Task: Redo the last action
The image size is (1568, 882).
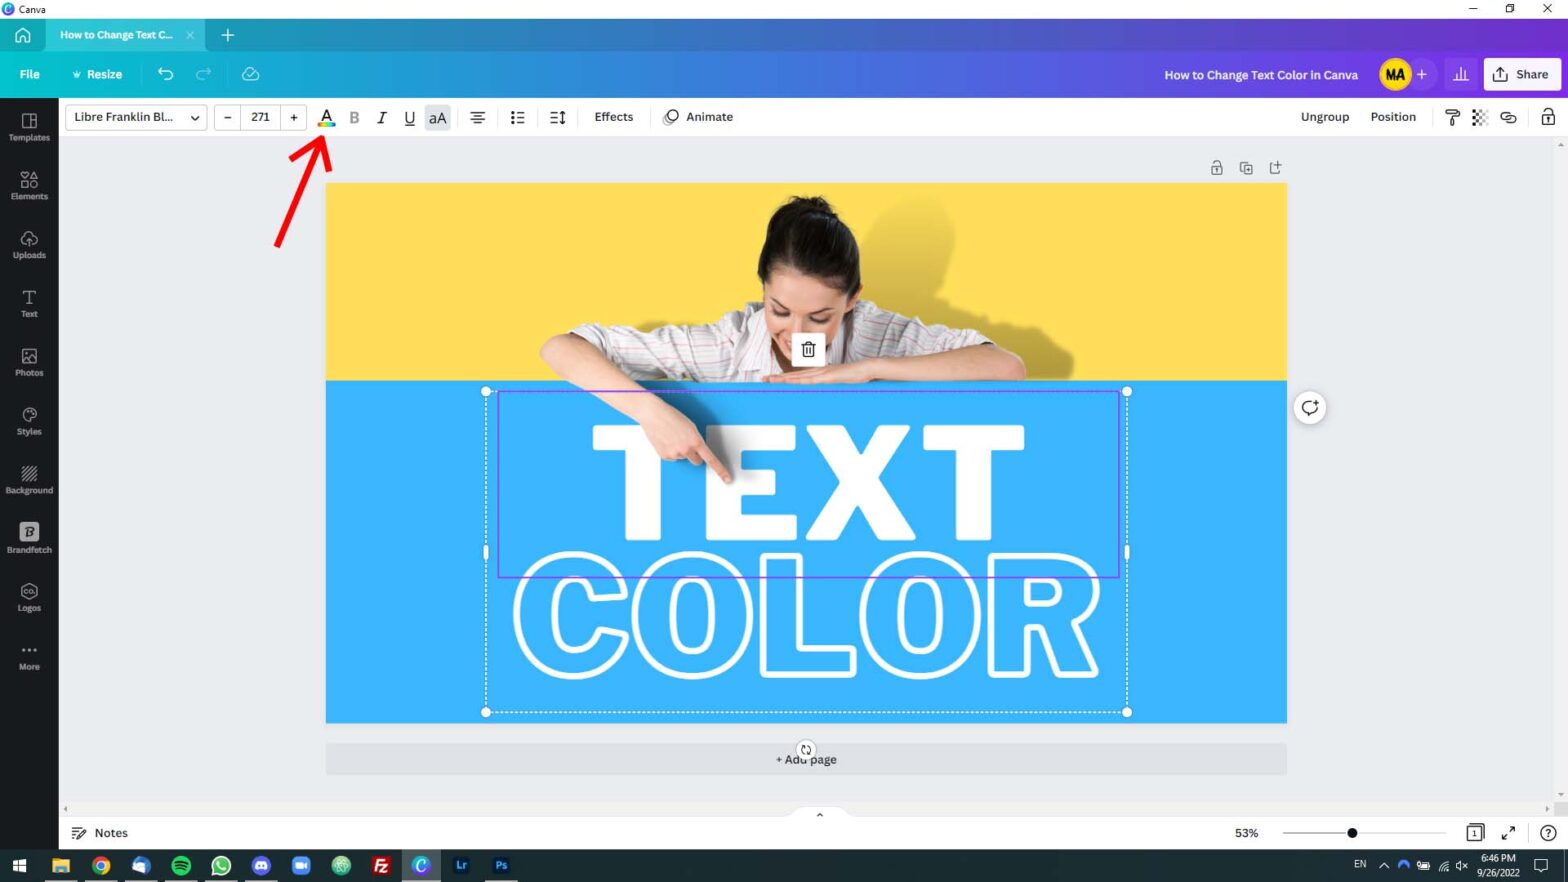Action: pos(203,74)
